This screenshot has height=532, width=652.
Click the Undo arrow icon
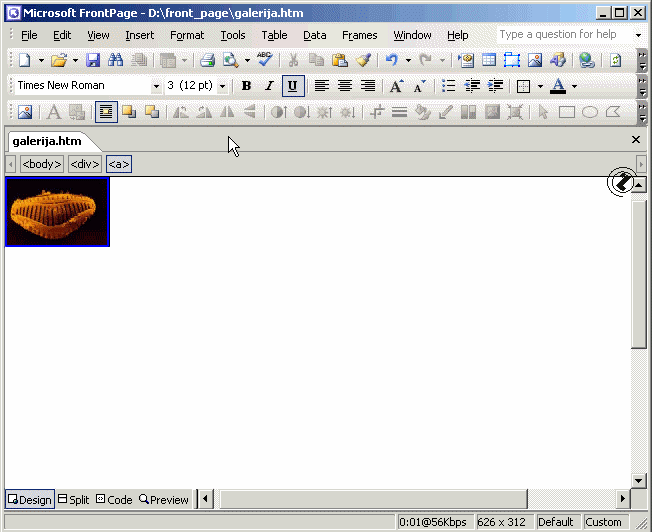(x=391, y=60)
